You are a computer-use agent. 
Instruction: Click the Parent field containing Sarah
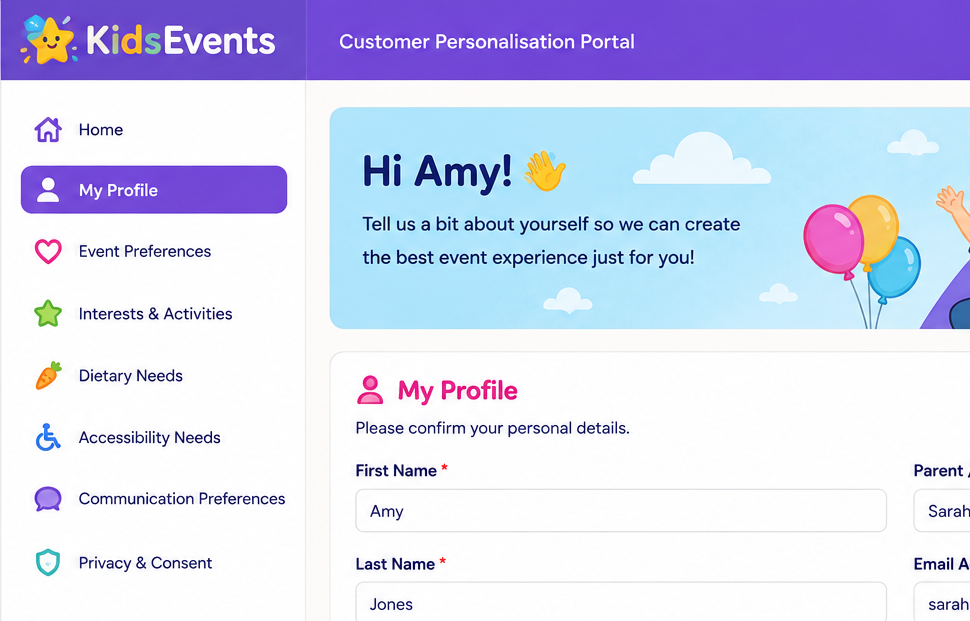click(942, 511)
